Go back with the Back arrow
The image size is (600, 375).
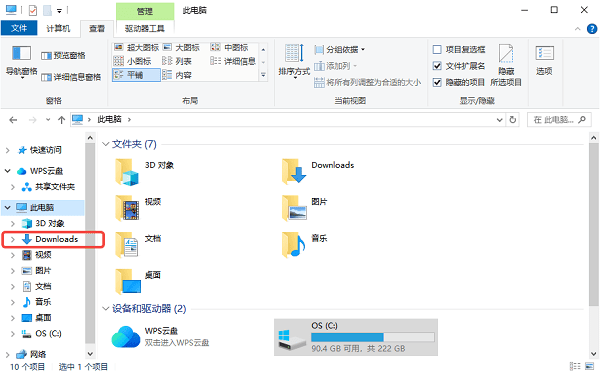(13, 120)
